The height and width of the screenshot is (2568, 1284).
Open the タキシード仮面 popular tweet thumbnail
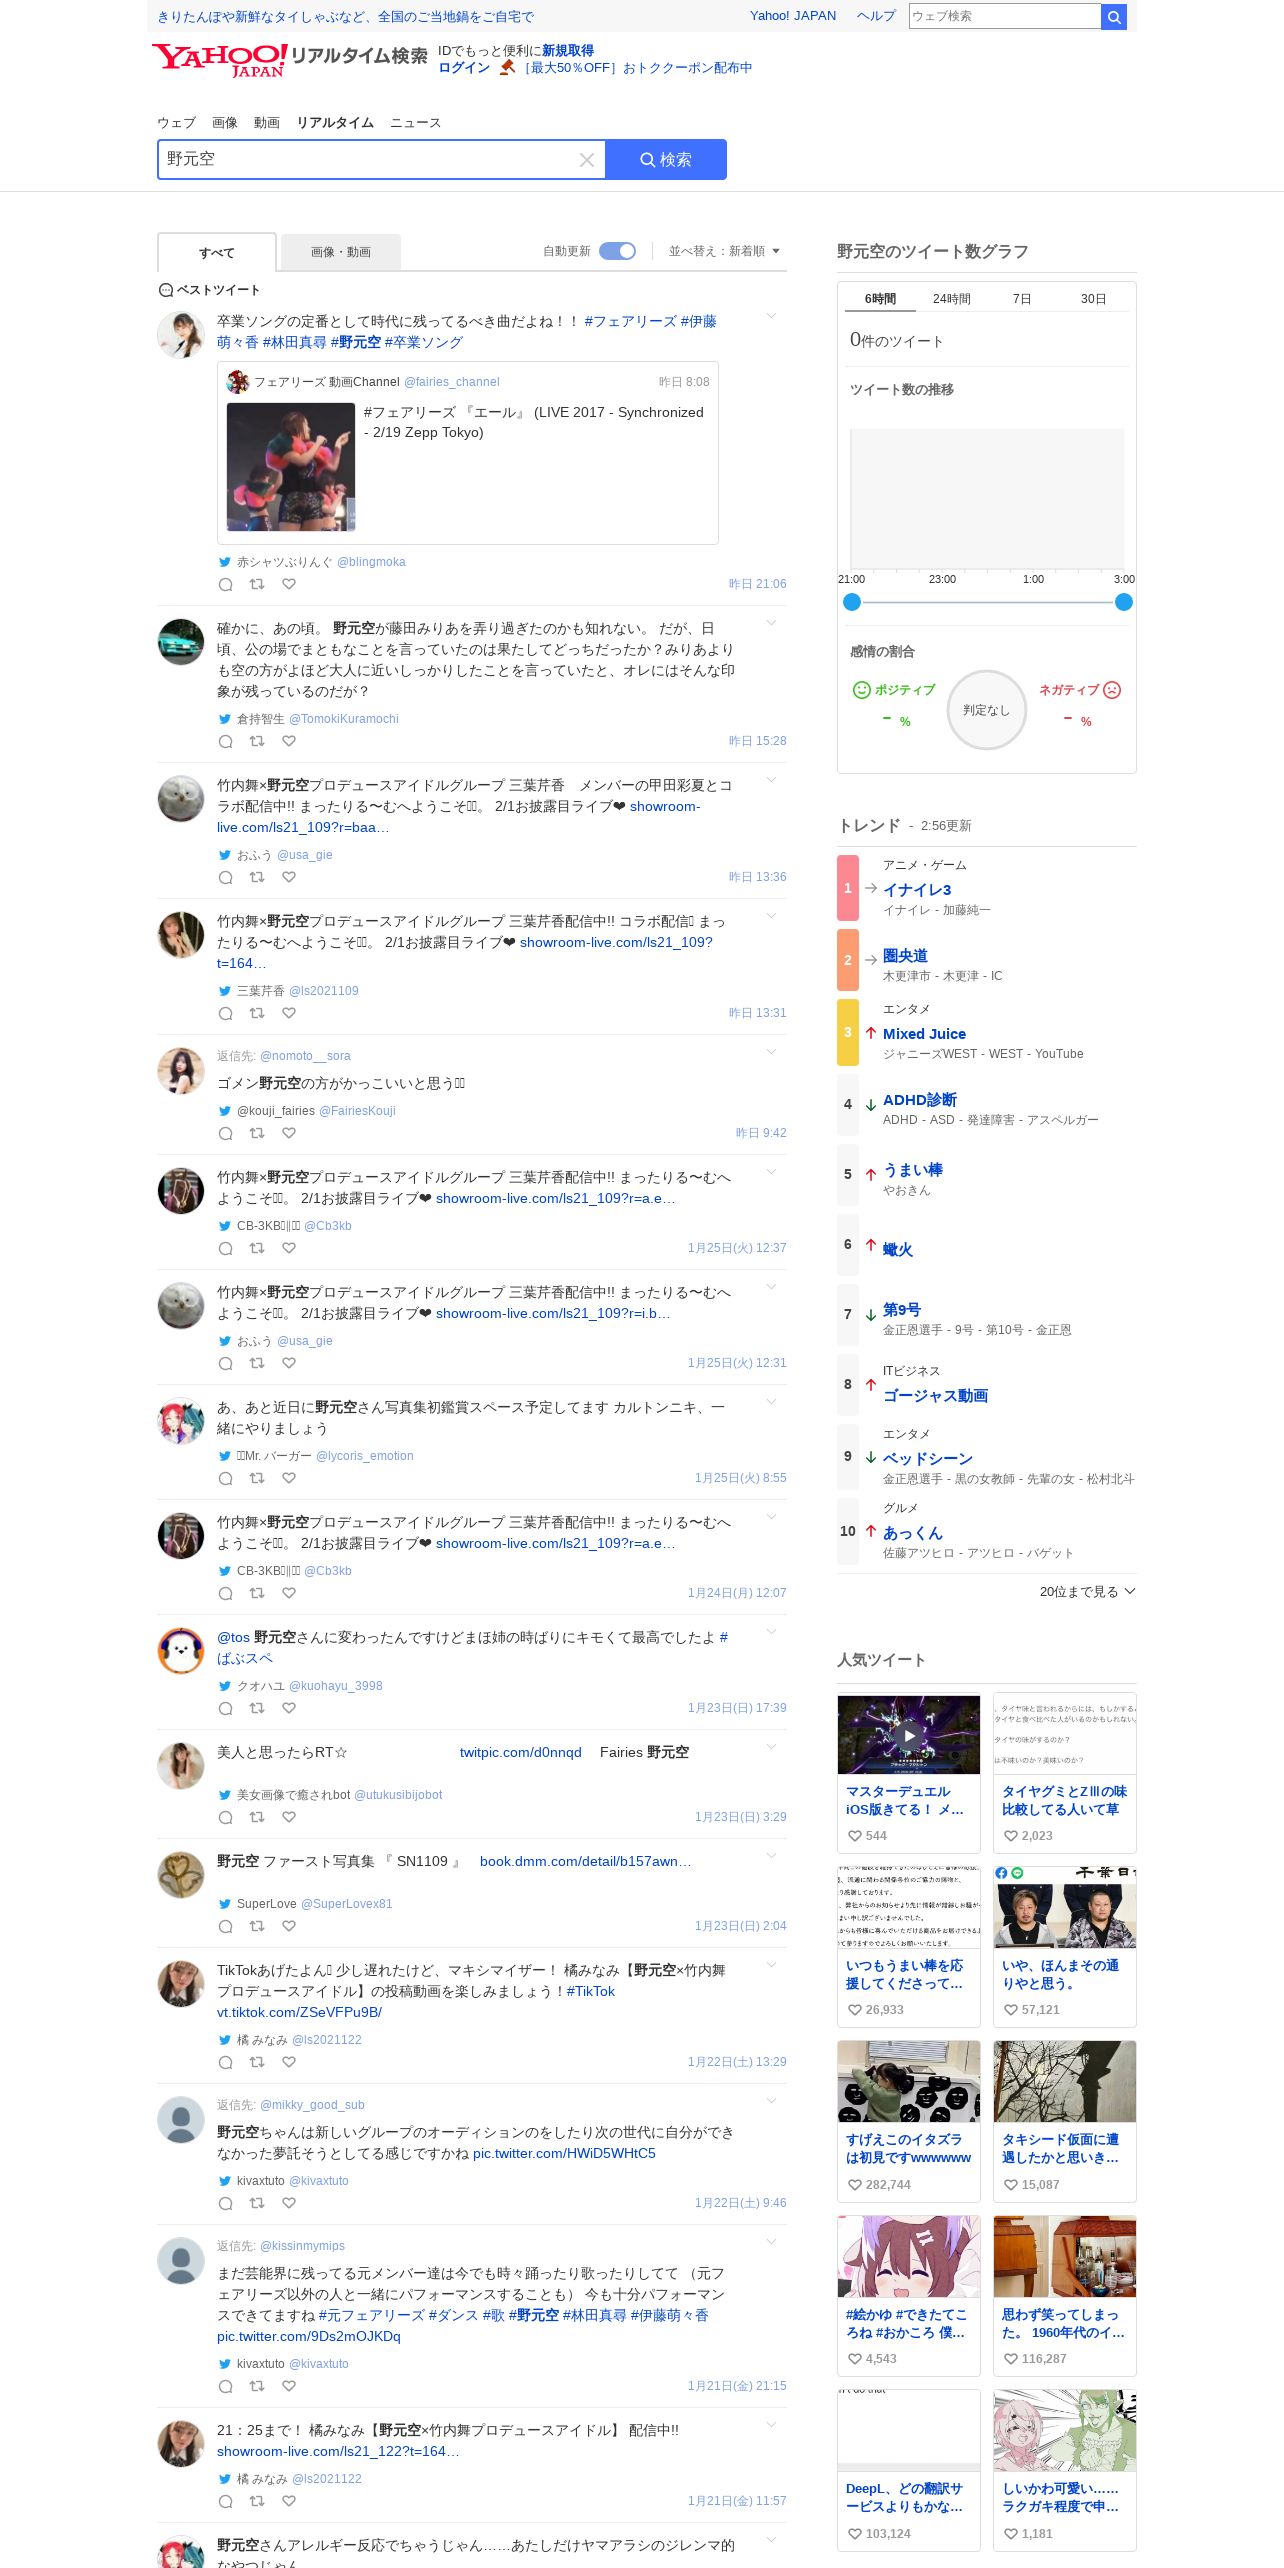pyautogui.click(x=1065, y=2082)
